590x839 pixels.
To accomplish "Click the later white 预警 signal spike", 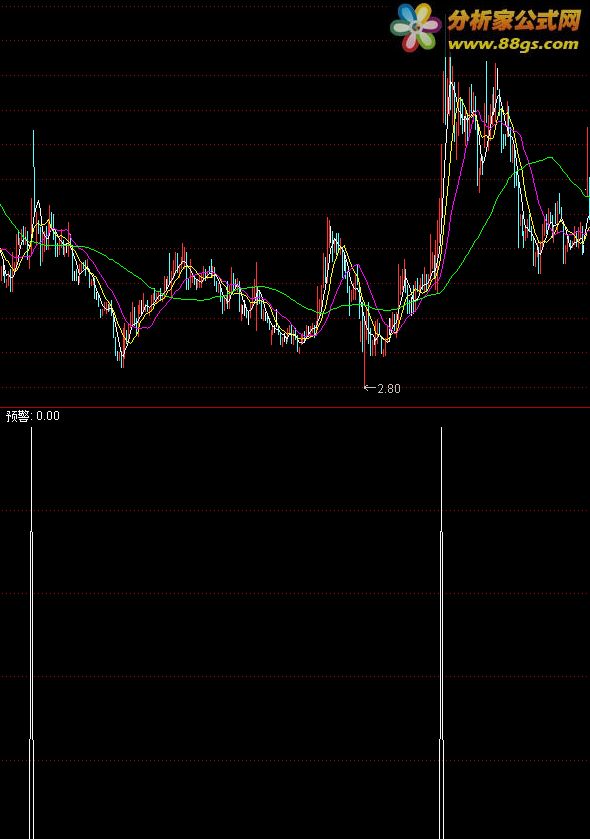I will (x=441, y=632).
